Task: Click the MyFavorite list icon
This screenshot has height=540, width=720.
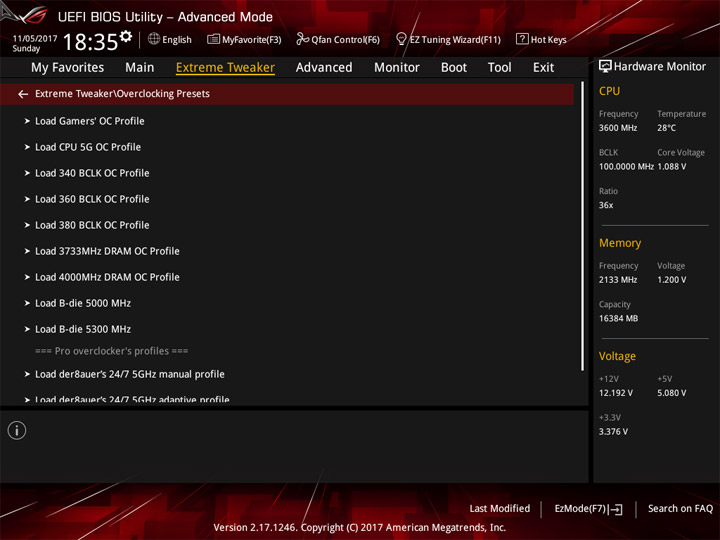Action: click(214, 39)
